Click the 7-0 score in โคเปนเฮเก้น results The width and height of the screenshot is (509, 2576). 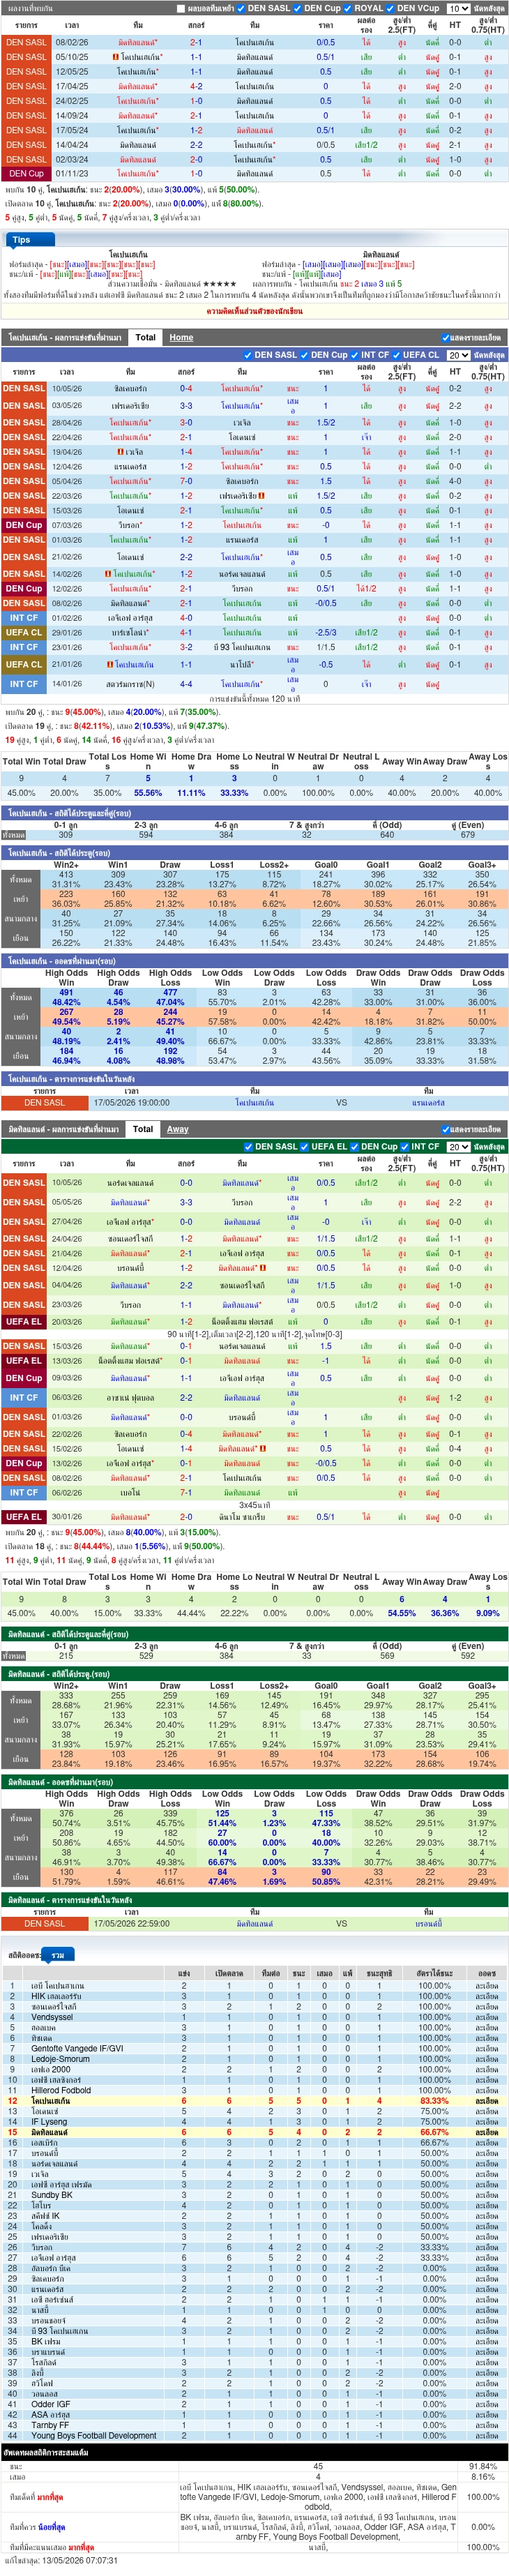coord(186,481)
